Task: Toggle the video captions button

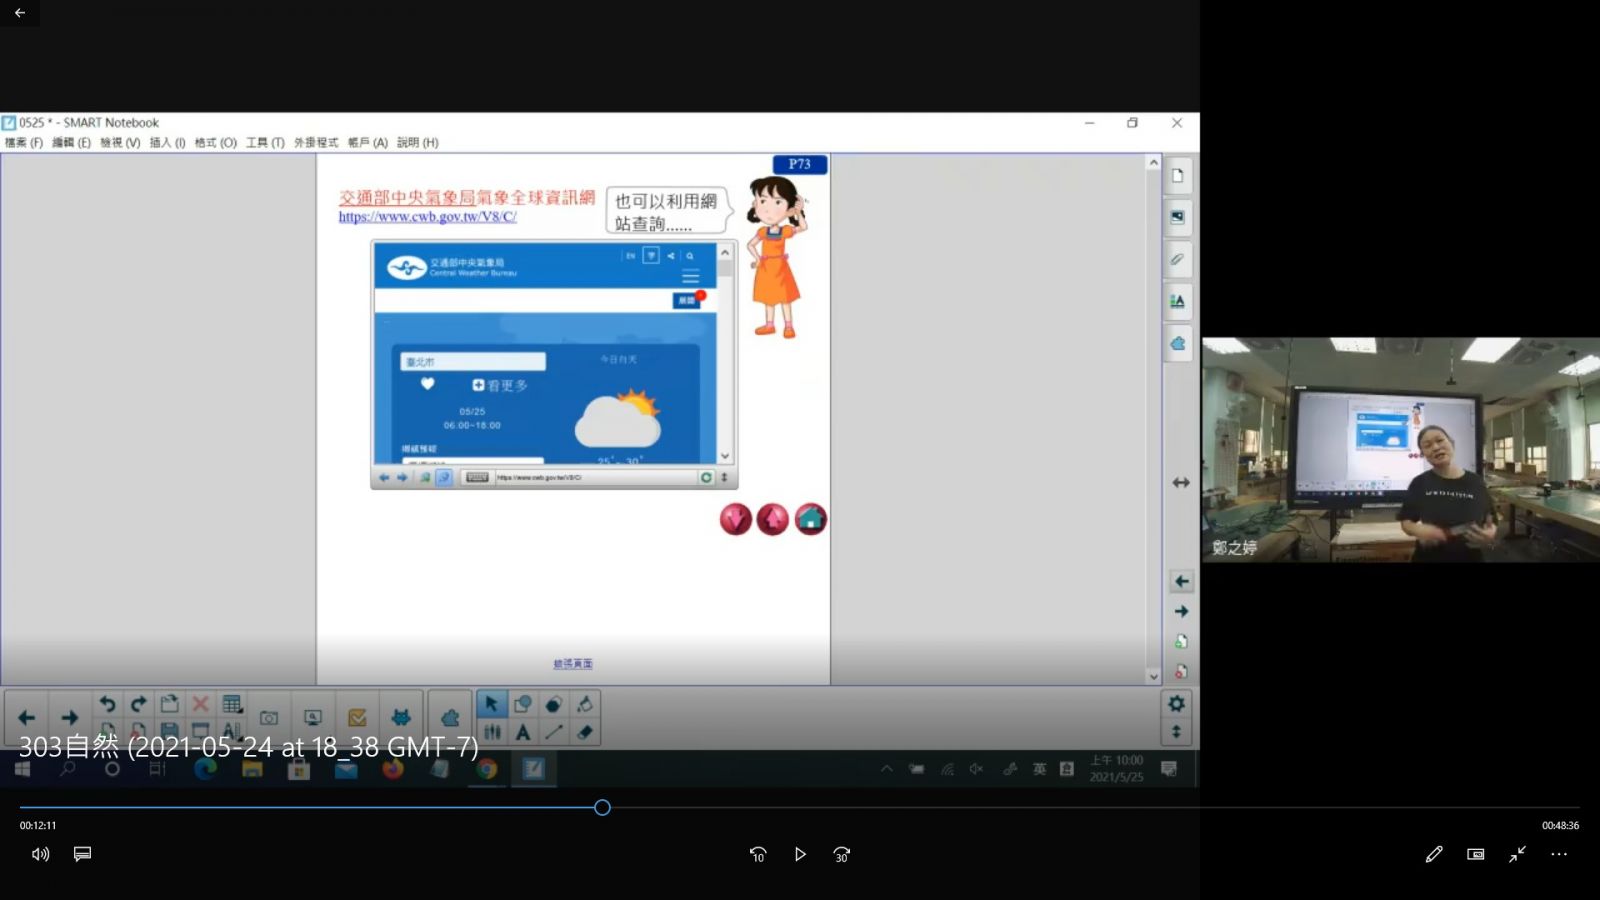Action: pos(83,854)
